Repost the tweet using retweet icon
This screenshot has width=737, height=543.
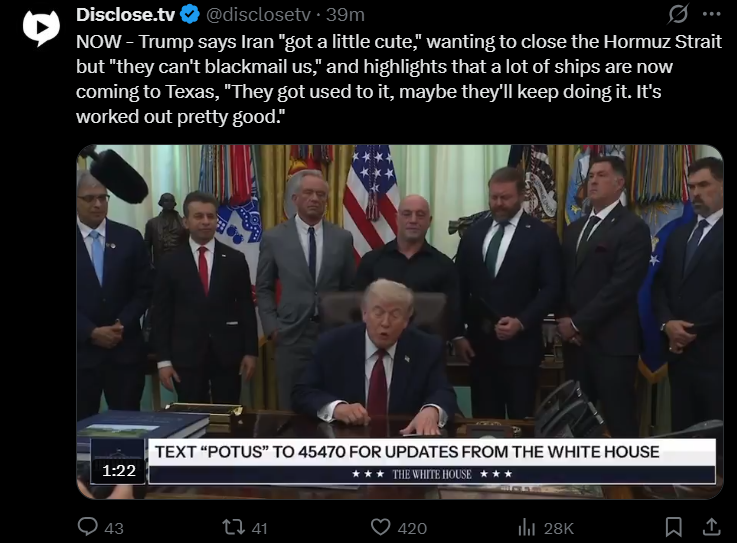[x=234, y=527]
